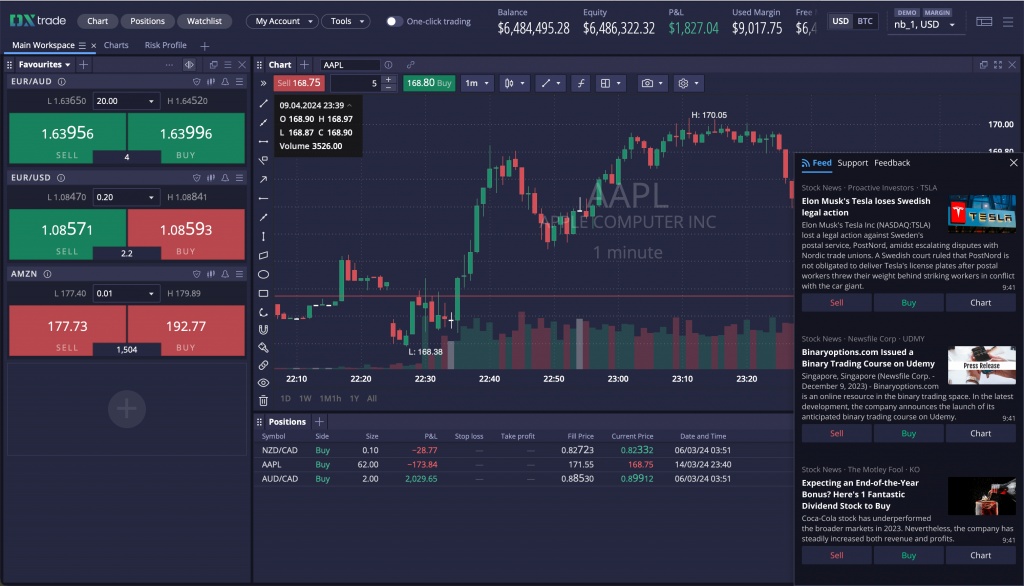Click the 168.80 Buy button on chart
This screenshot has width=1024, height=586.
(x=429, y=83)
